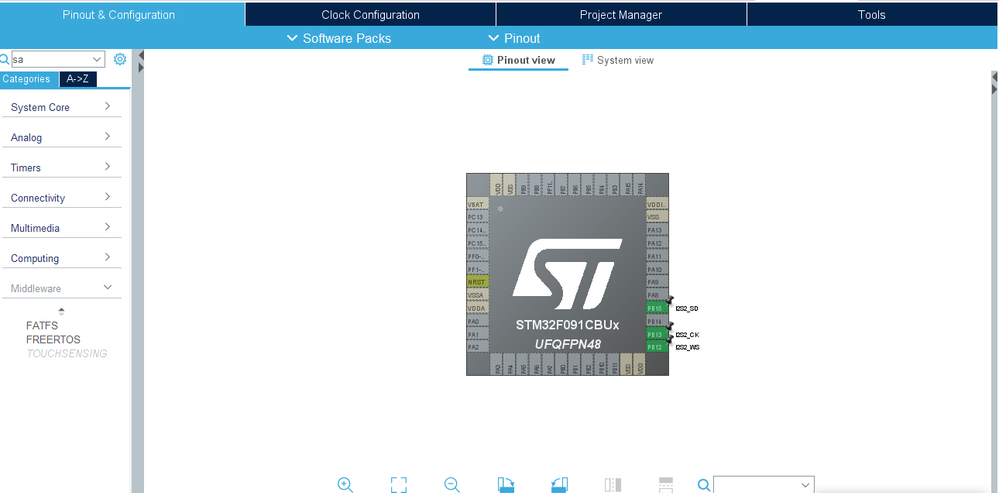Screen dimensions: 999x493
Task: Click the PA0 pin
Action: click(478, 321)
